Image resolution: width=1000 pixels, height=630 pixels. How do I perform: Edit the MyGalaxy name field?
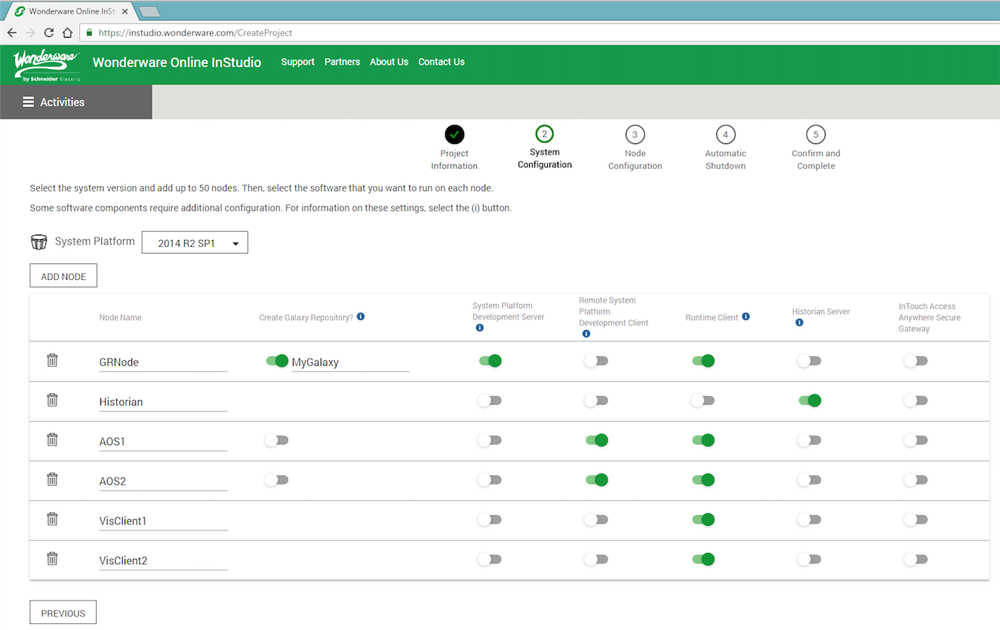349,362
